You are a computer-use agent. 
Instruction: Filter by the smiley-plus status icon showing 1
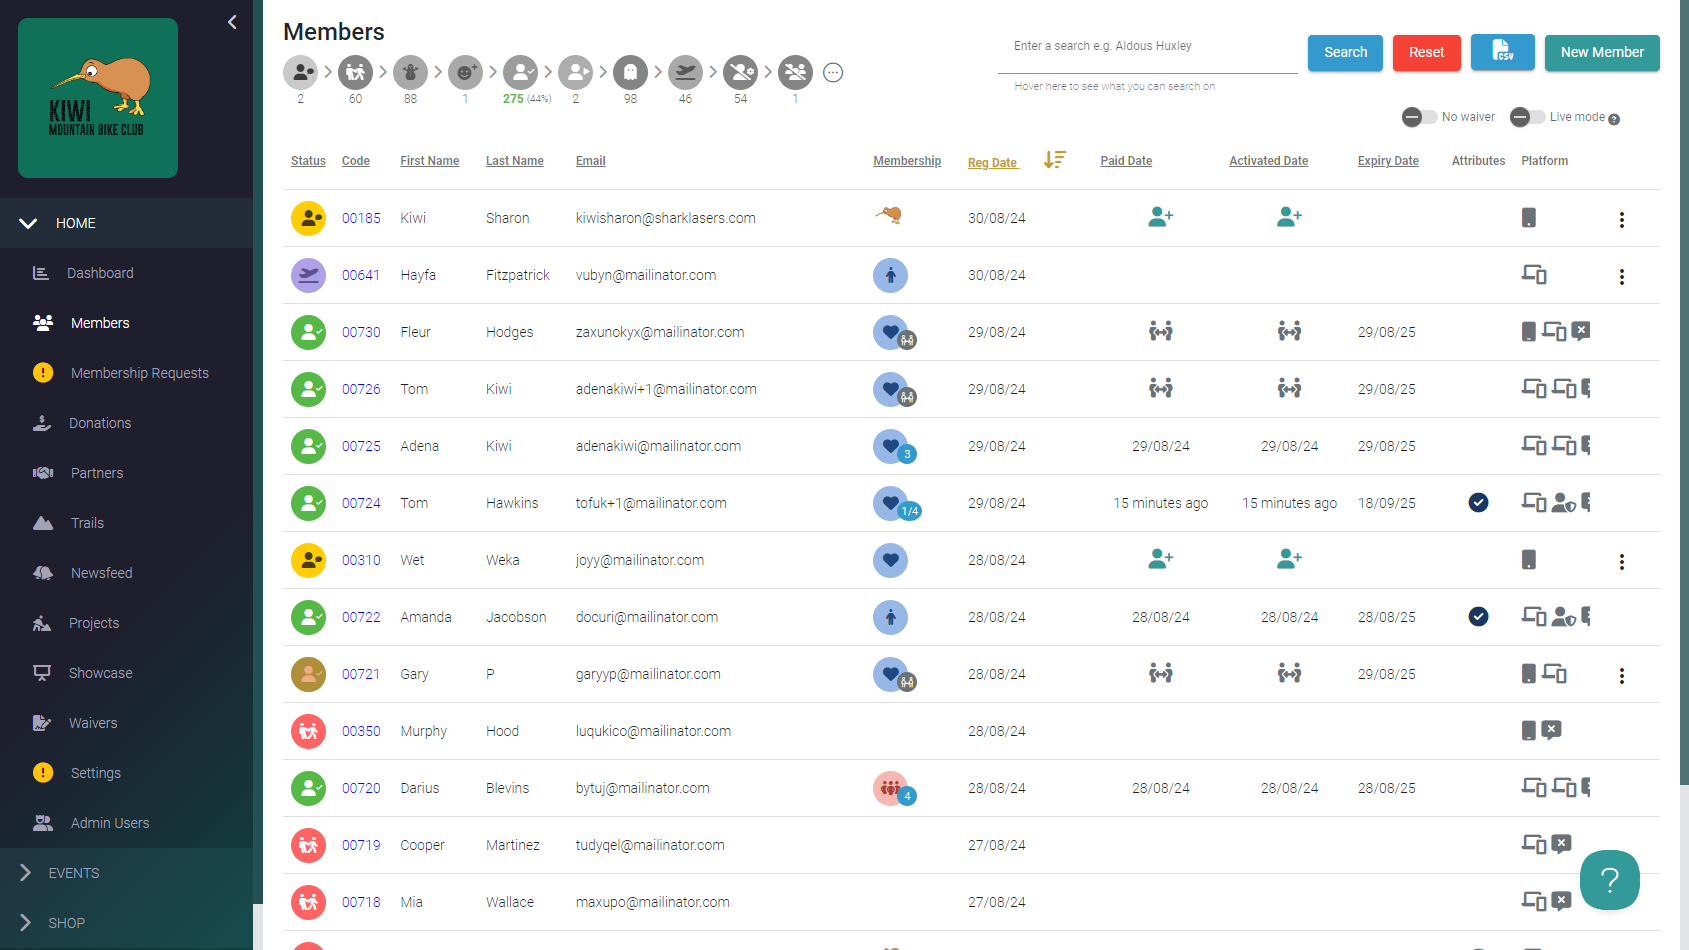465,72
